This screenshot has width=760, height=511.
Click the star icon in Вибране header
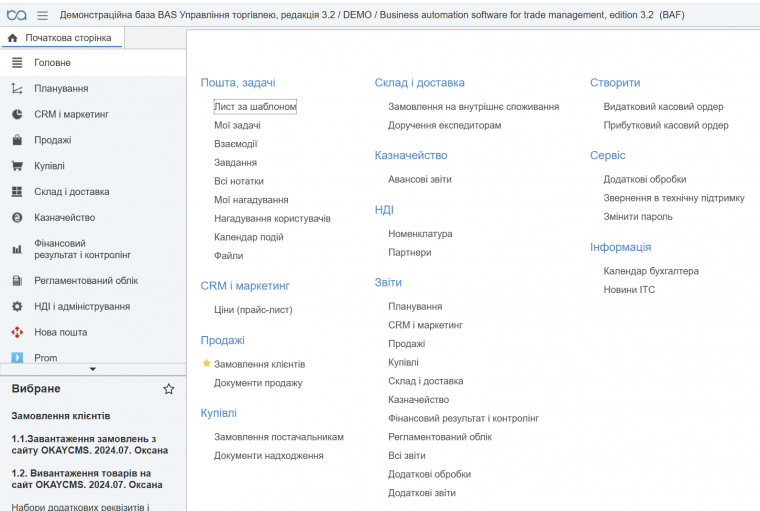[x=169, y=389]
